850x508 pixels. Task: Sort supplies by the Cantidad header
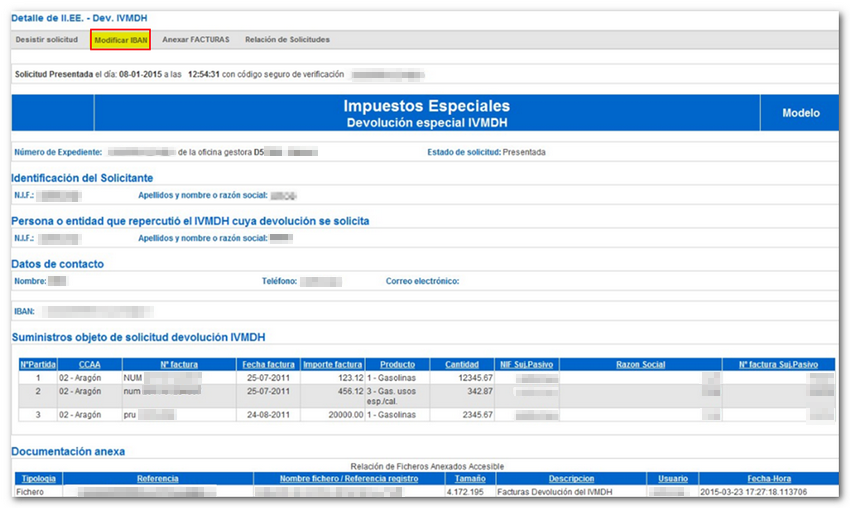click(462, 365)
